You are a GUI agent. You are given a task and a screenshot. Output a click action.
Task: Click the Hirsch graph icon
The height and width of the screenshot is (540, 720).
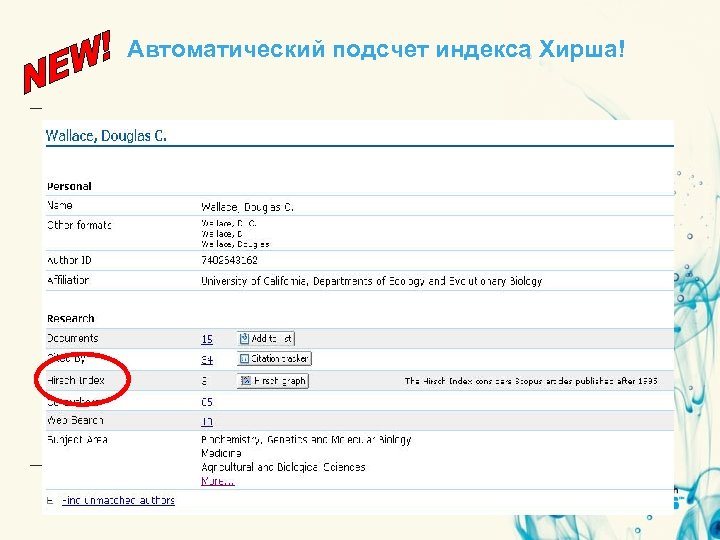tap(246, 381)
